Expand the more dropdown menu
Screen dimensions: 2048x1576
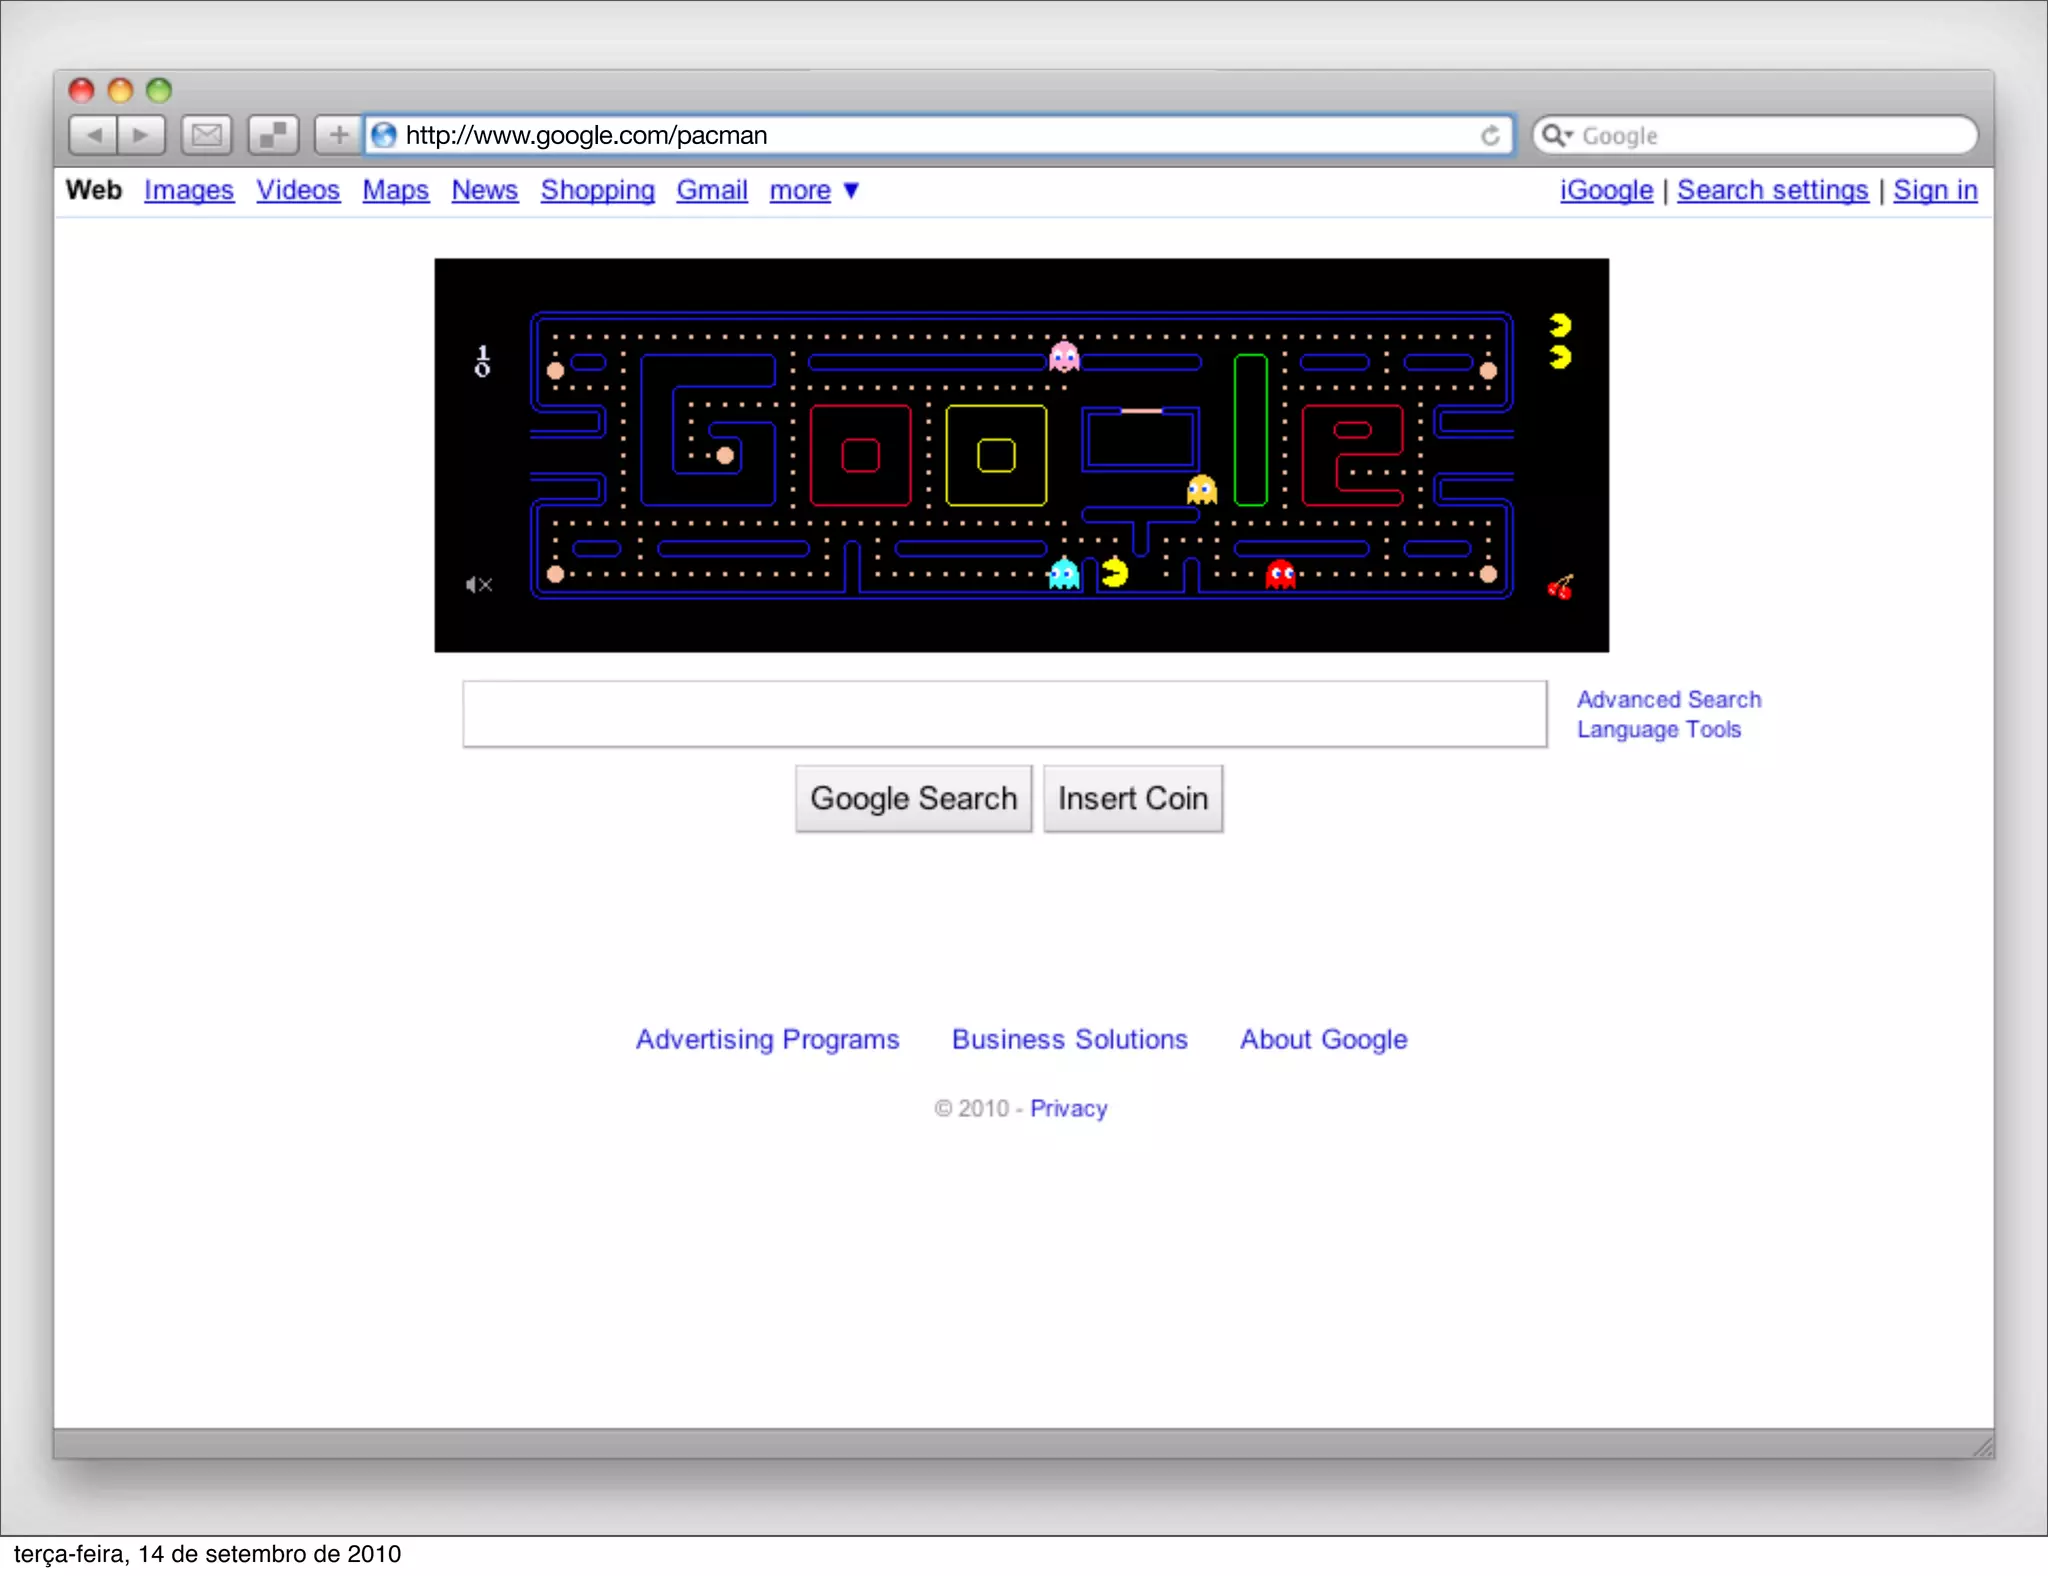tap(814, 190)
